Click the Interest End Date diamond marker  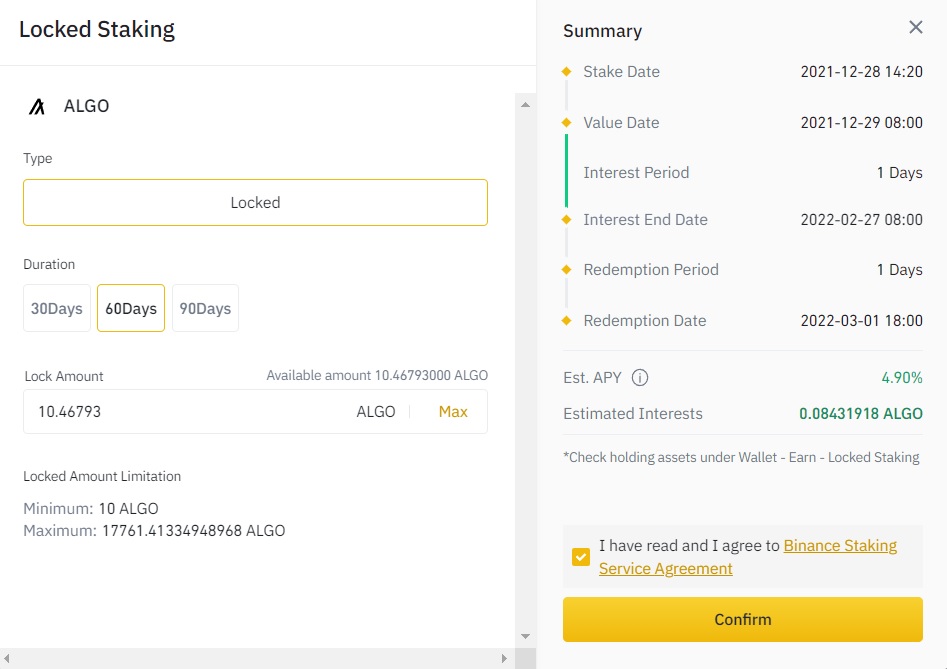pos(567,219)
